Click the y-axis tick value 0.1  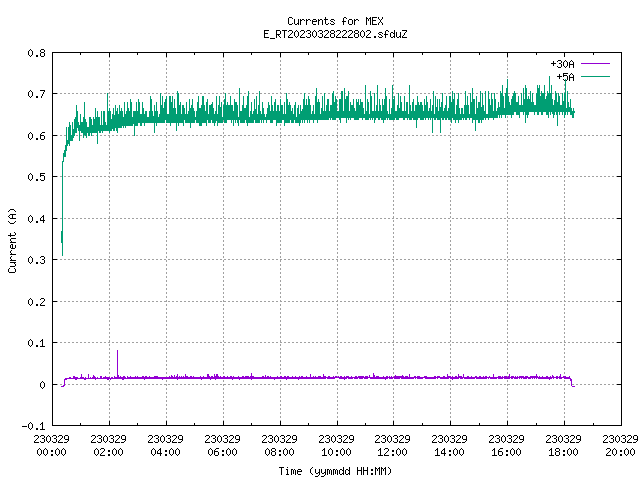[x=36, y=343]
